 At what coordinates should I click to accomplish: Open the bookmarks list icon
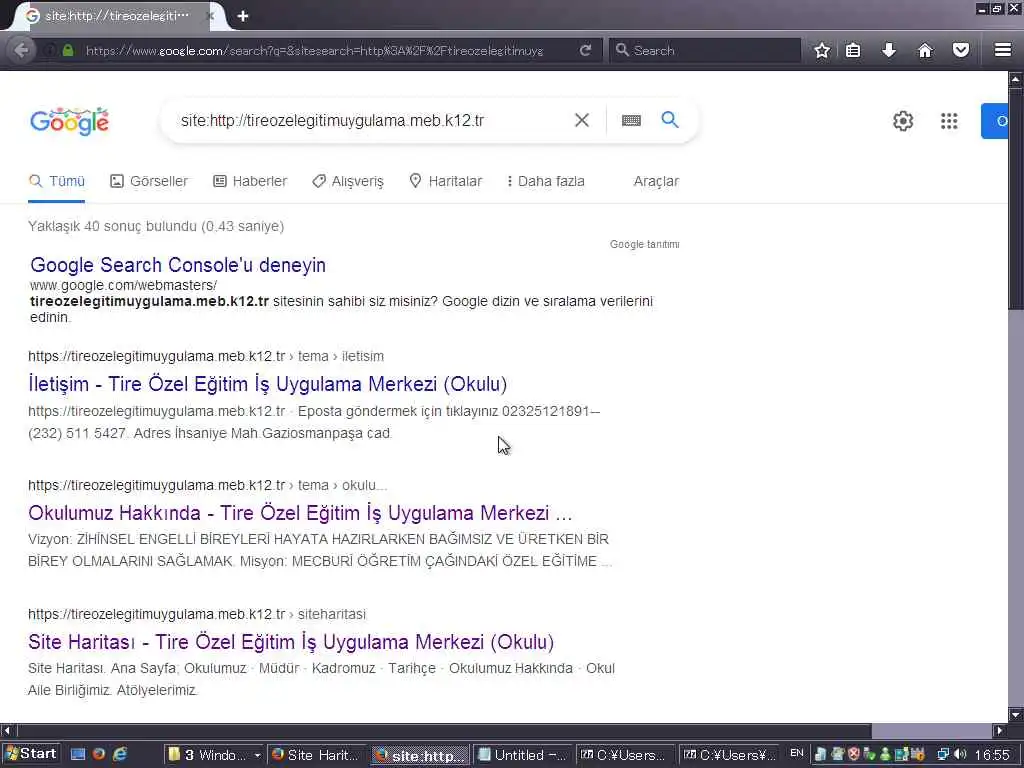click(x=853, y=50)
